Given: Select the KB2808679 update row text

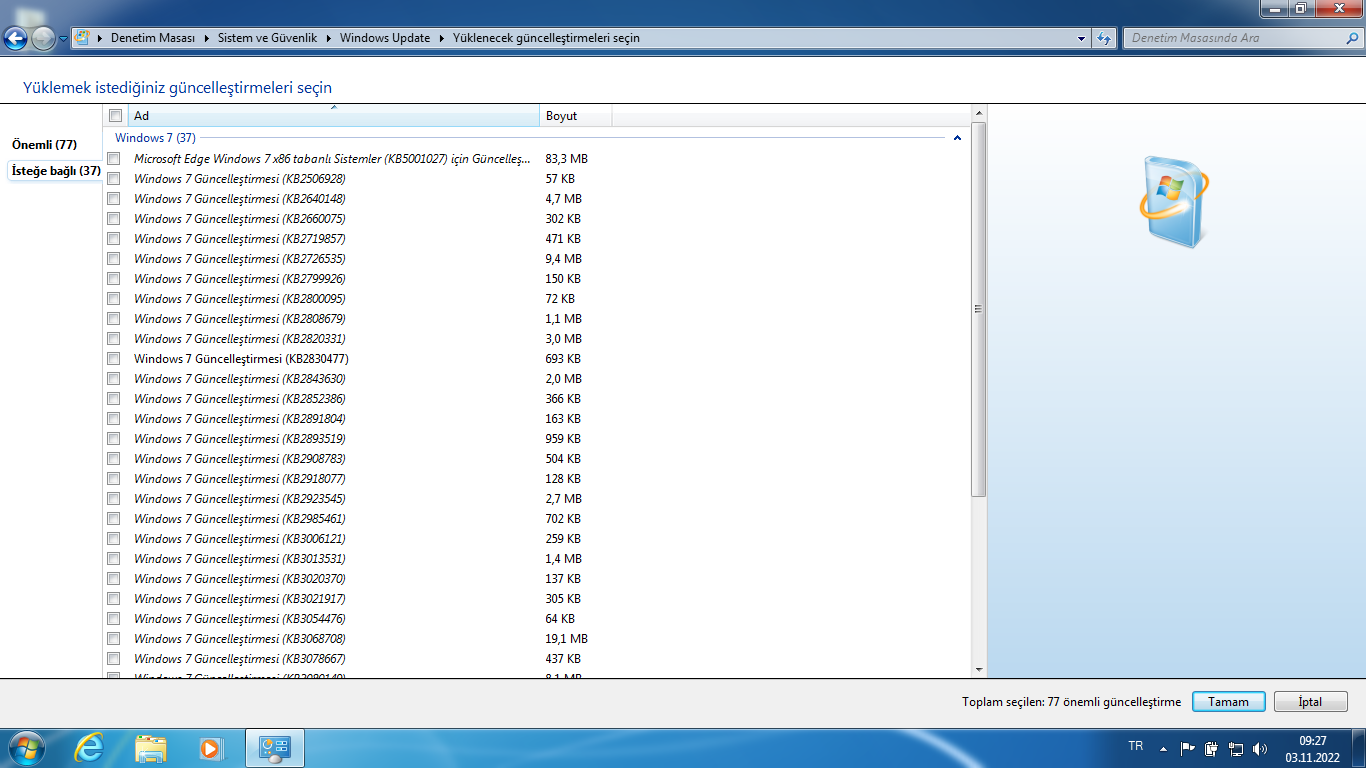Looking at the screenshot, I should (240, 319).
